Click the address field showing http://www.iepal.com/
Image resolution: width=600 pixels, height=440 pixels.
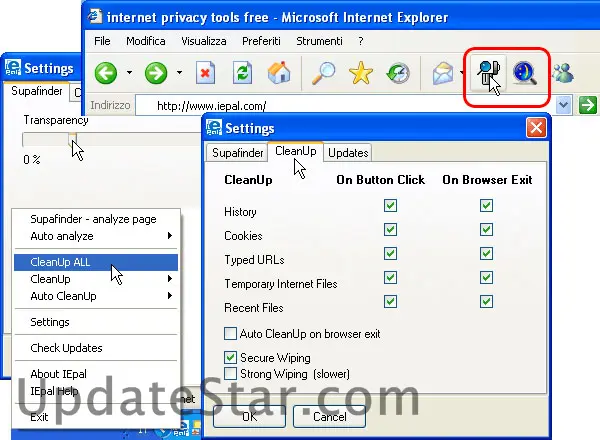coord(345,105)
